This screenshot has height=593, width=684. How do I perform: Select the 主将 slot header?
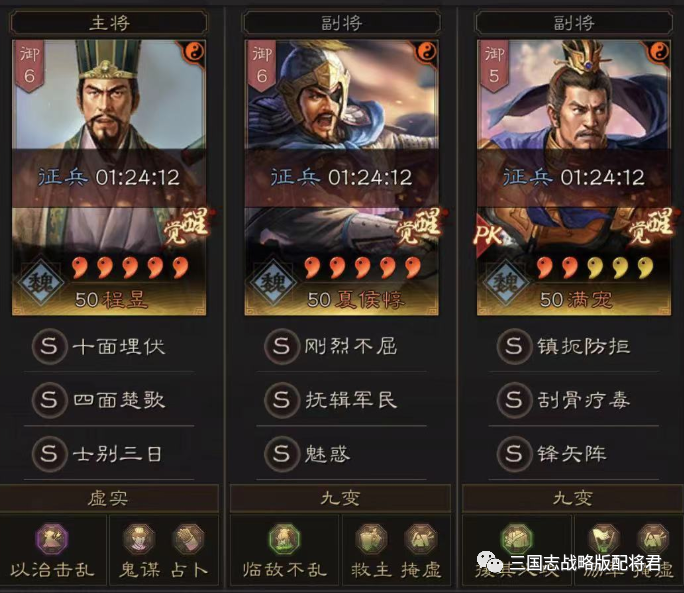[109, 23]
